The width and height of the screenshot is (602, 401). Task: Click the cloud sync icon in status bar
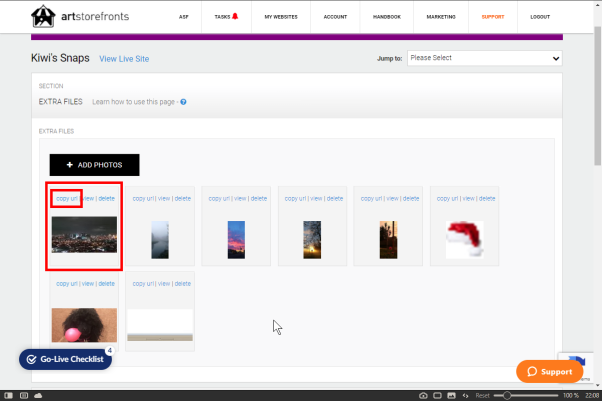click(38, 395)
